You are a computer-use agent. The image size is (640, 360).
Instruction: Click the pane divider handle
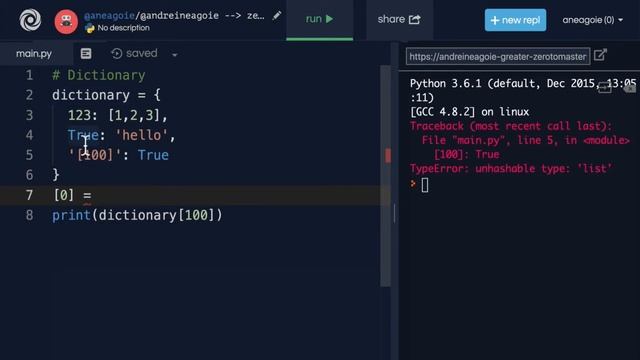pyautogui.click(x=394, y=213)
